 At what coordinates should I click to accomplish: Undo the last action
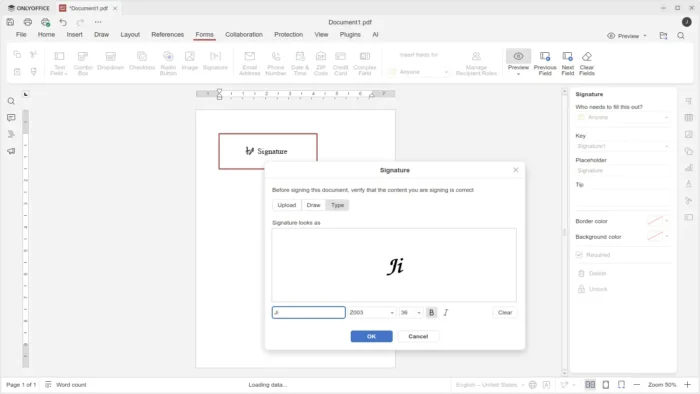(x=63, y=22)
